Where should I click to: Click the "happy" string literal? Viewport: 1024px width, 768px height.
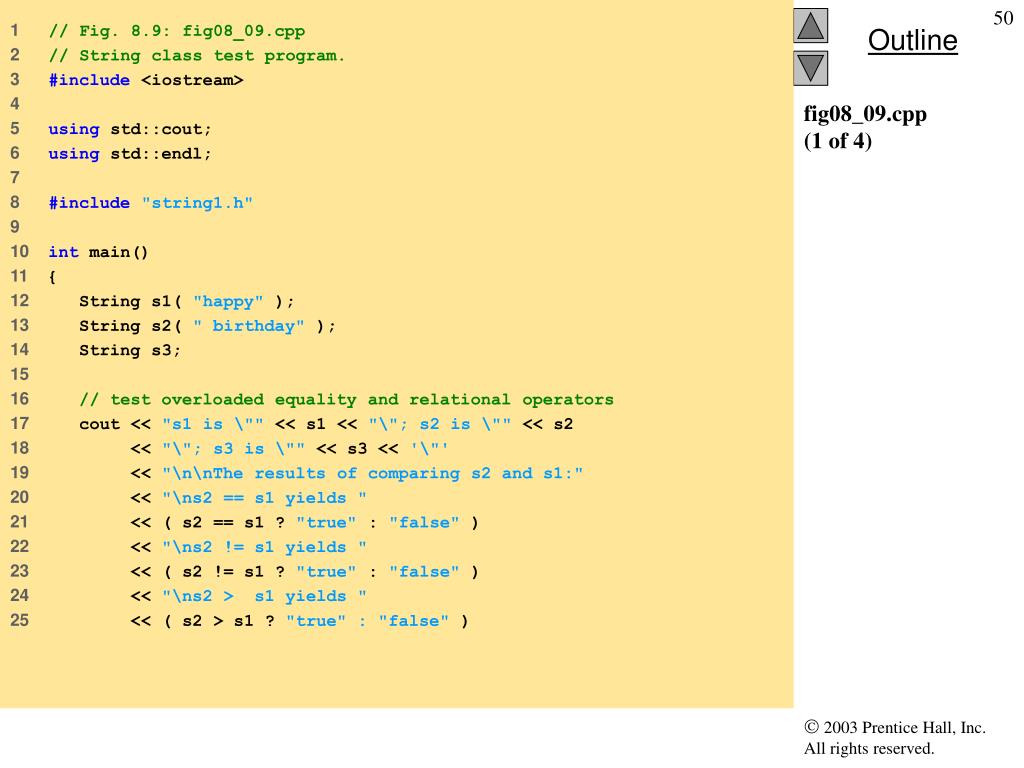[x=228, y=301]
